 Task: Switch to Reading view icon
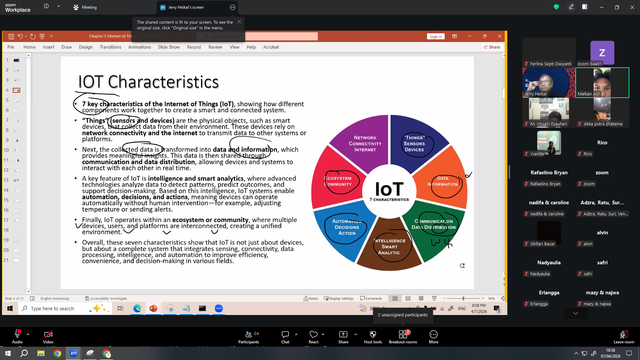421,298
